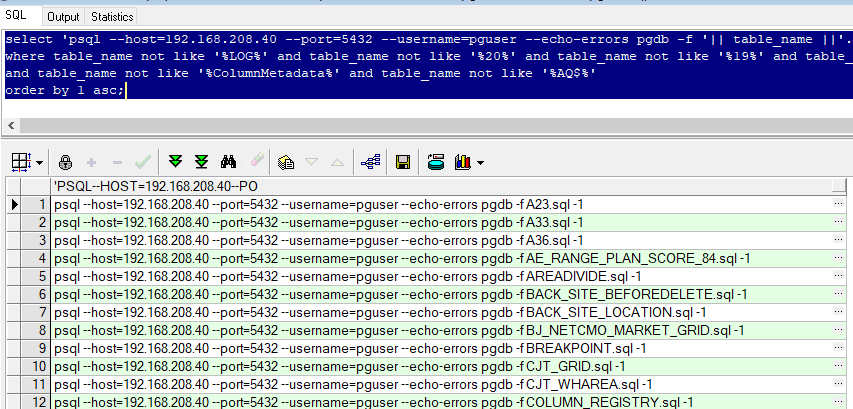Click the editor line starting with 'select 'psql --host'
853x409 pixels.
point(429,39)
